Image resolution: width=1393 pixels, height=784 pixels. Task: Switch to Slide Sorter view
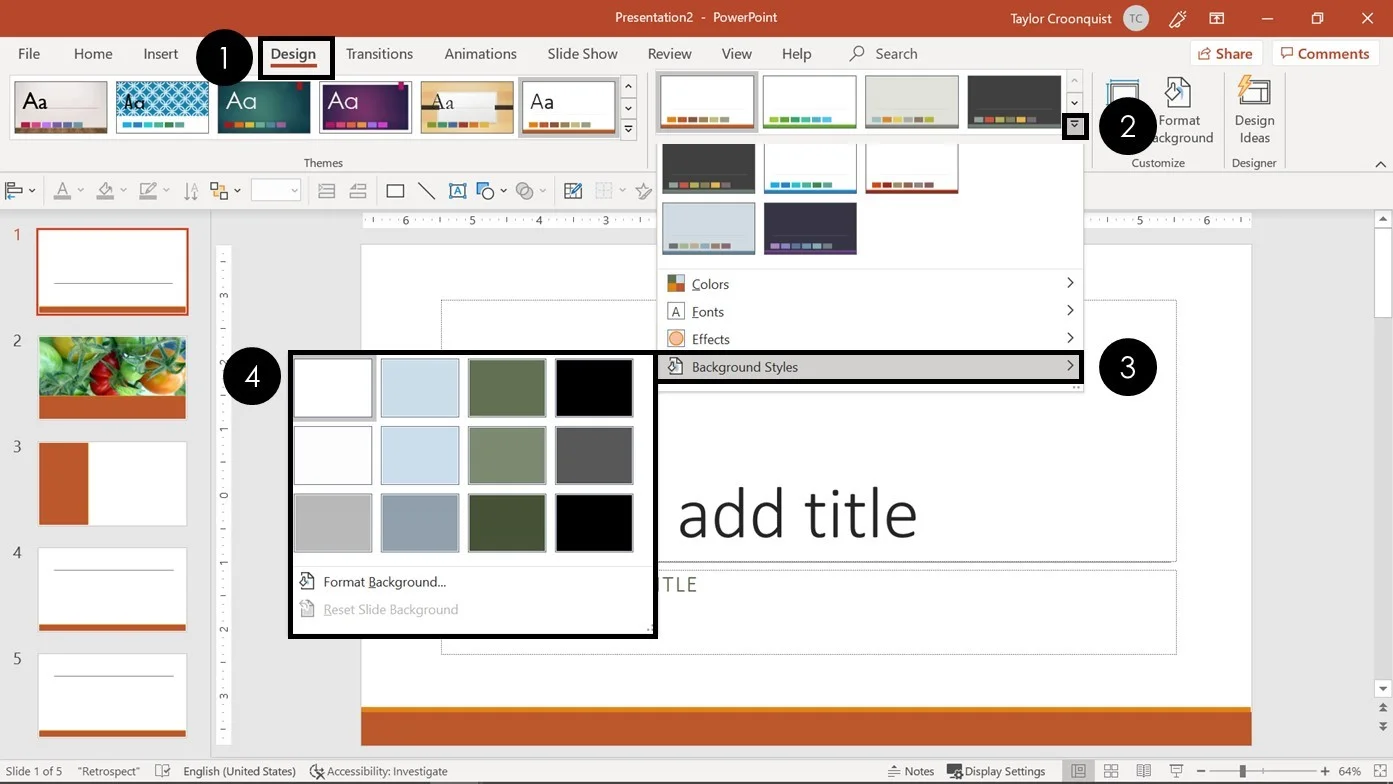click(x=1111, y=771)
